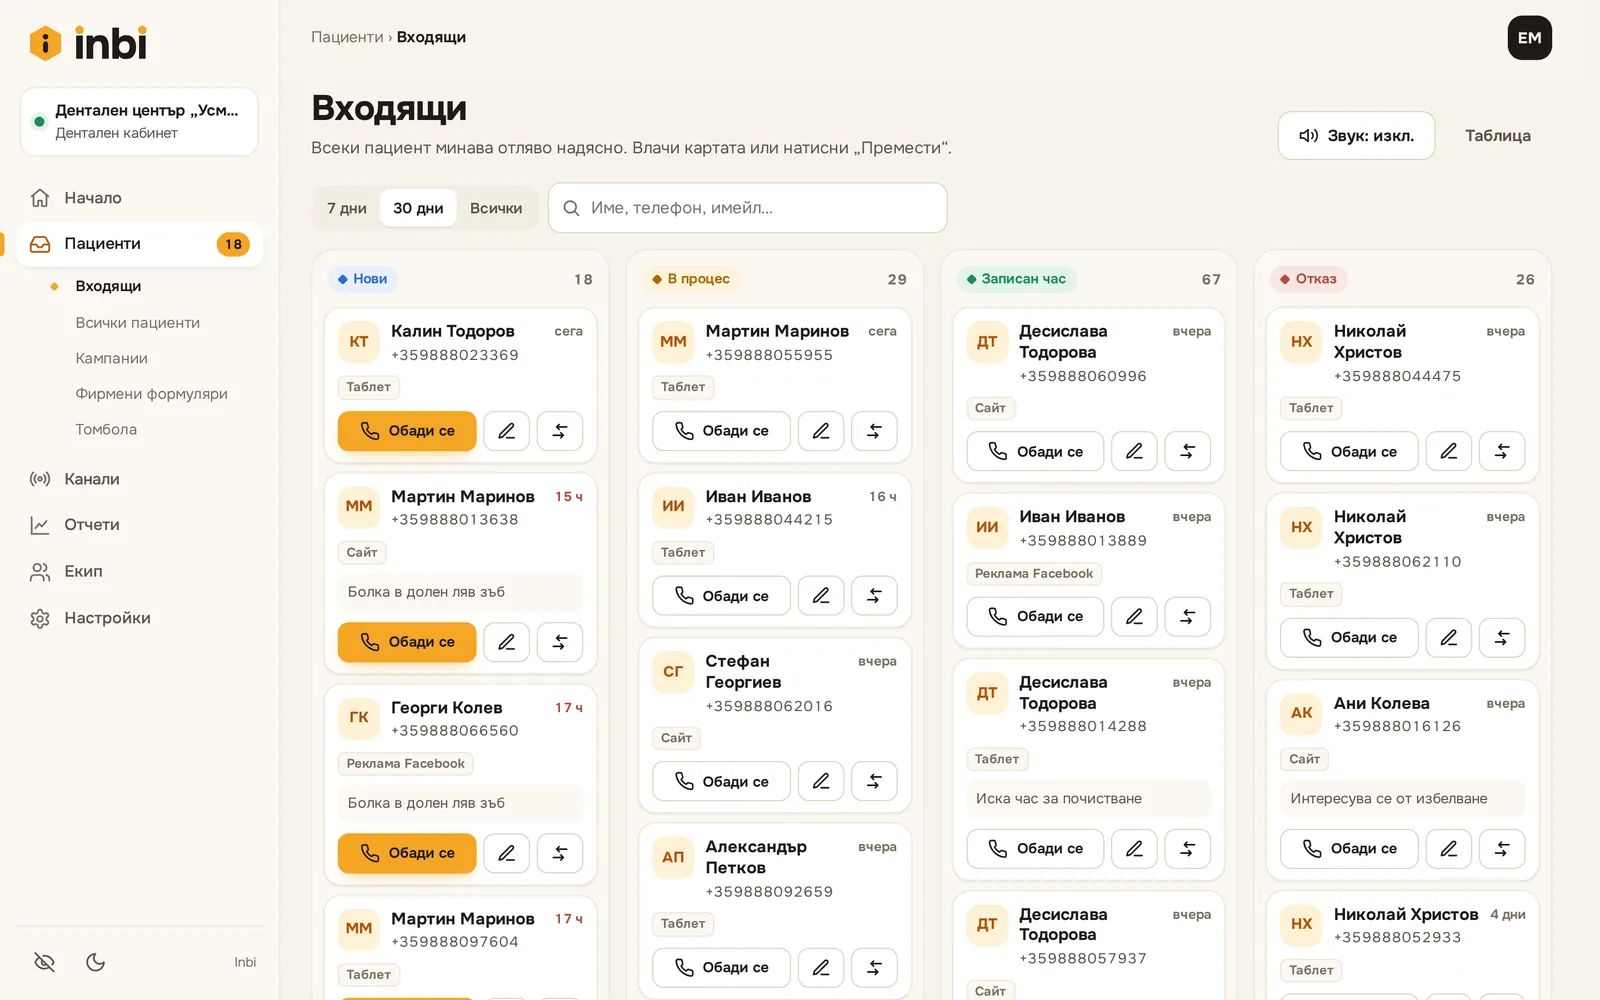Toggle dark mode with the moon icon
The width and height of the screenshot is (1600, 1000).
coord(96,962)
